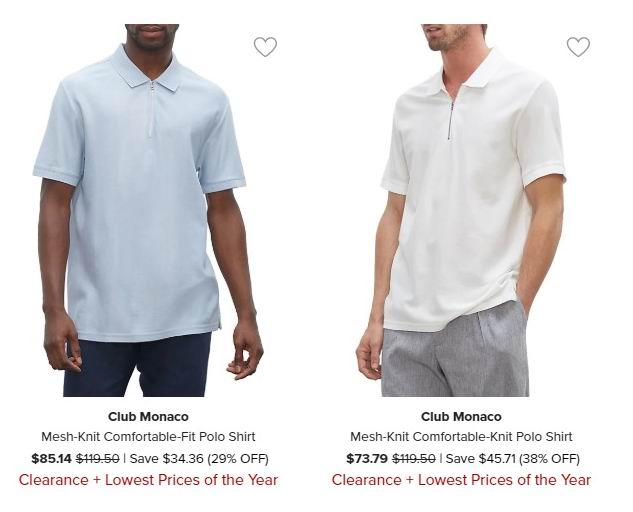The width and height of the screenshot is (633, 512).
Task: Click the gray trousers in white polo photo
Action: pos(456,355)
